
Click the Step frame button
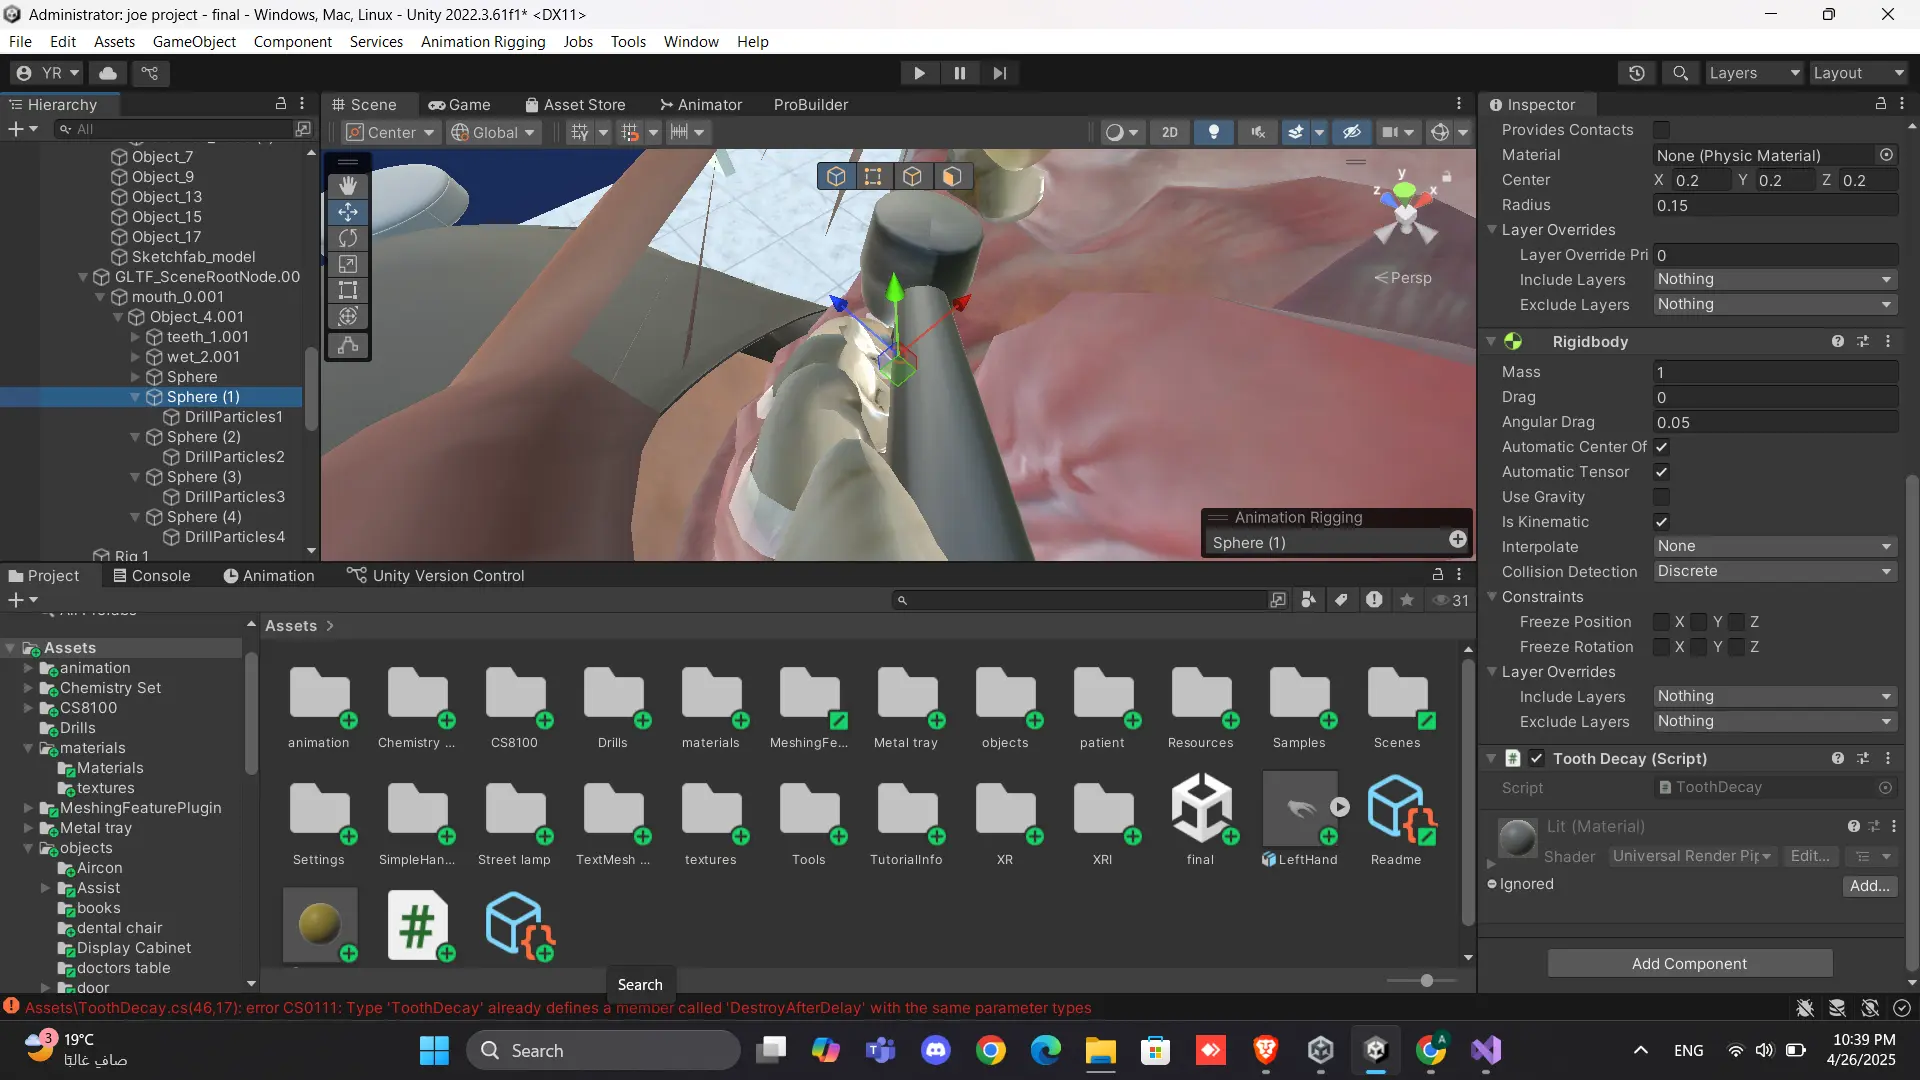(x=1000, y=73)
